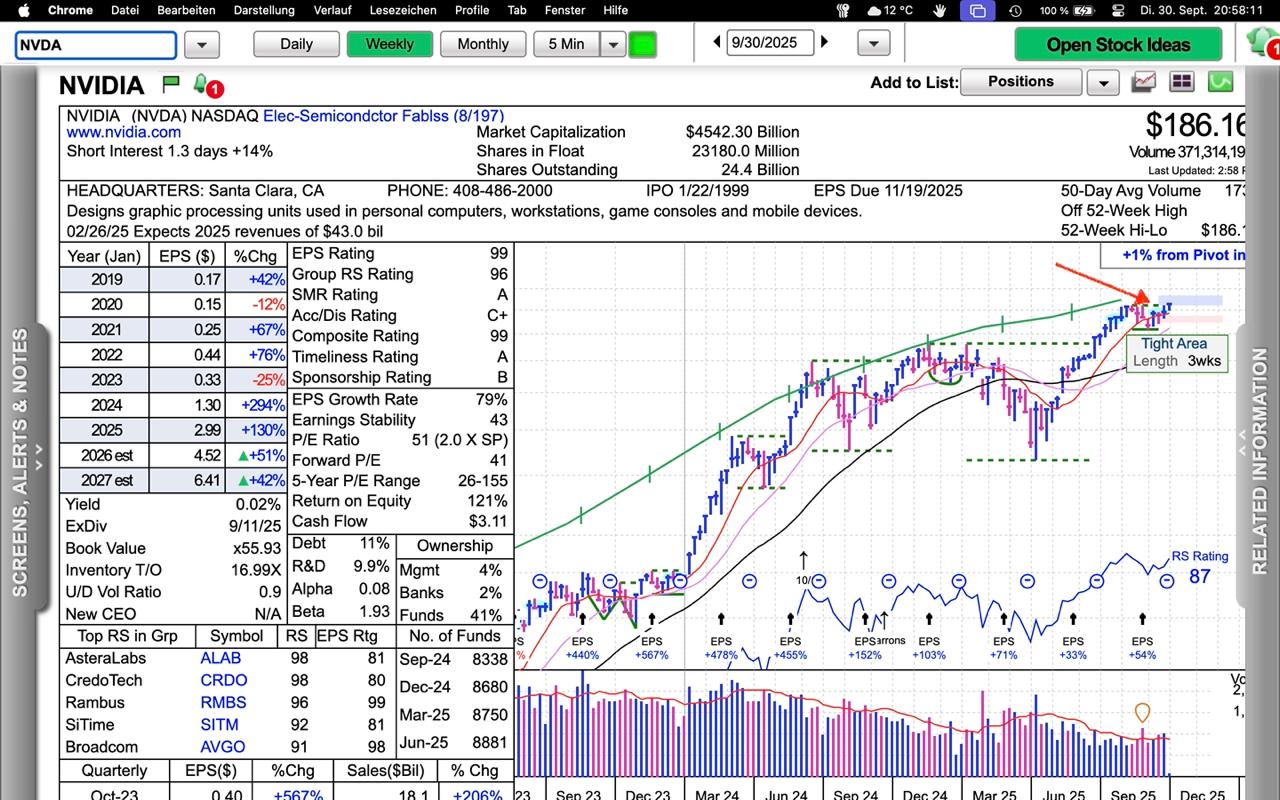Open the notification bell in top right corner
Viewport: 1280px width, 800px height.
click(x=1262, y=42)
